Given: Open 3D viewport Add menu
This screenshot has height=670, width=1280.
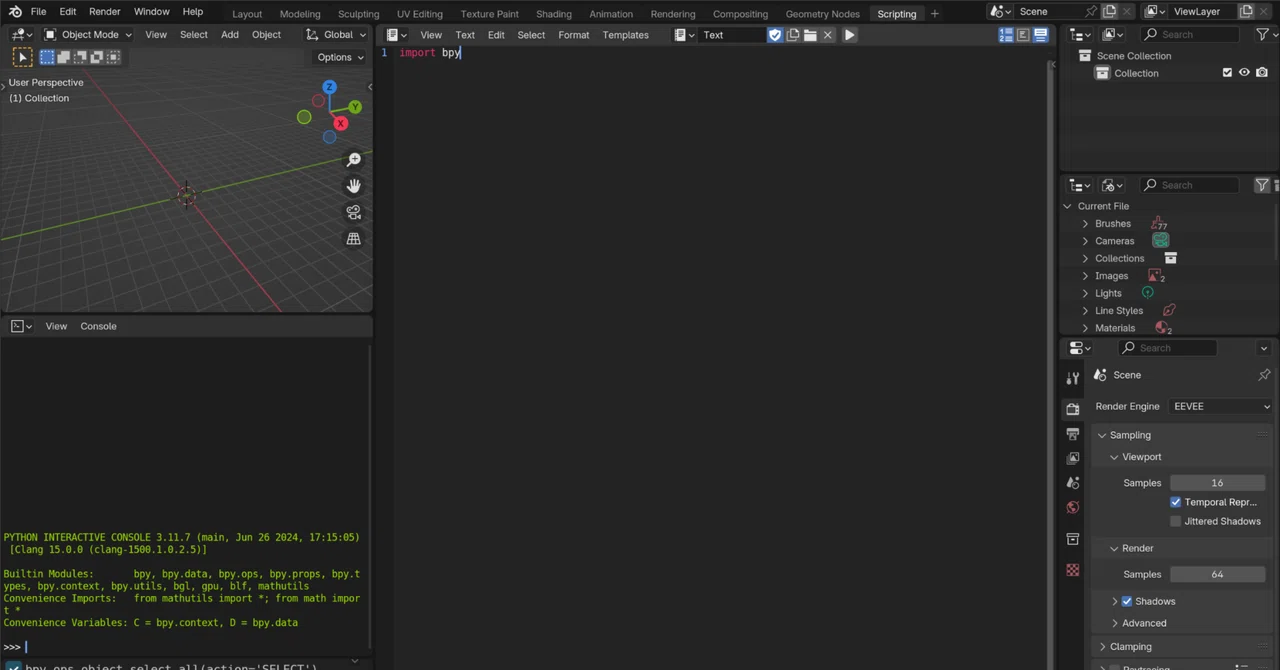Looking at the screenshot, I should tap(229, 35).
